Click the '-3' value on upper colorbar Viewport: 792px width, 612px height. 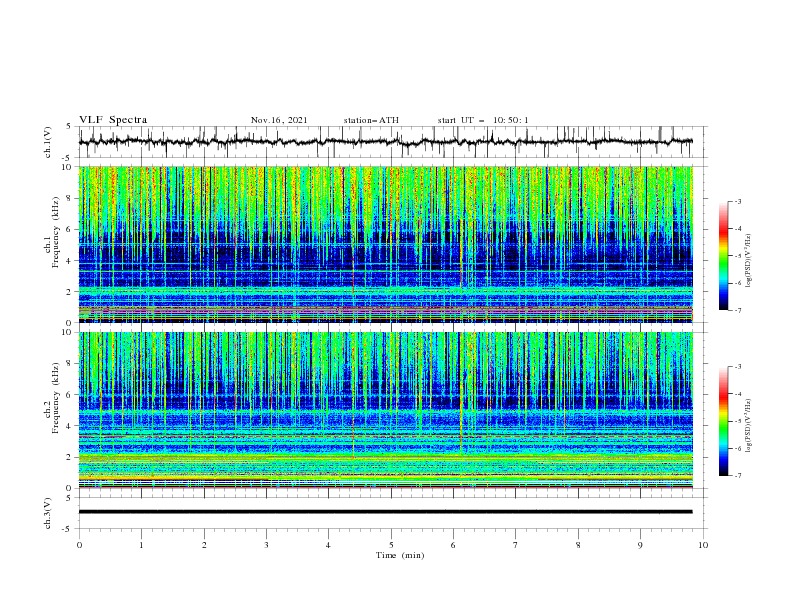[x=737, y=201]
